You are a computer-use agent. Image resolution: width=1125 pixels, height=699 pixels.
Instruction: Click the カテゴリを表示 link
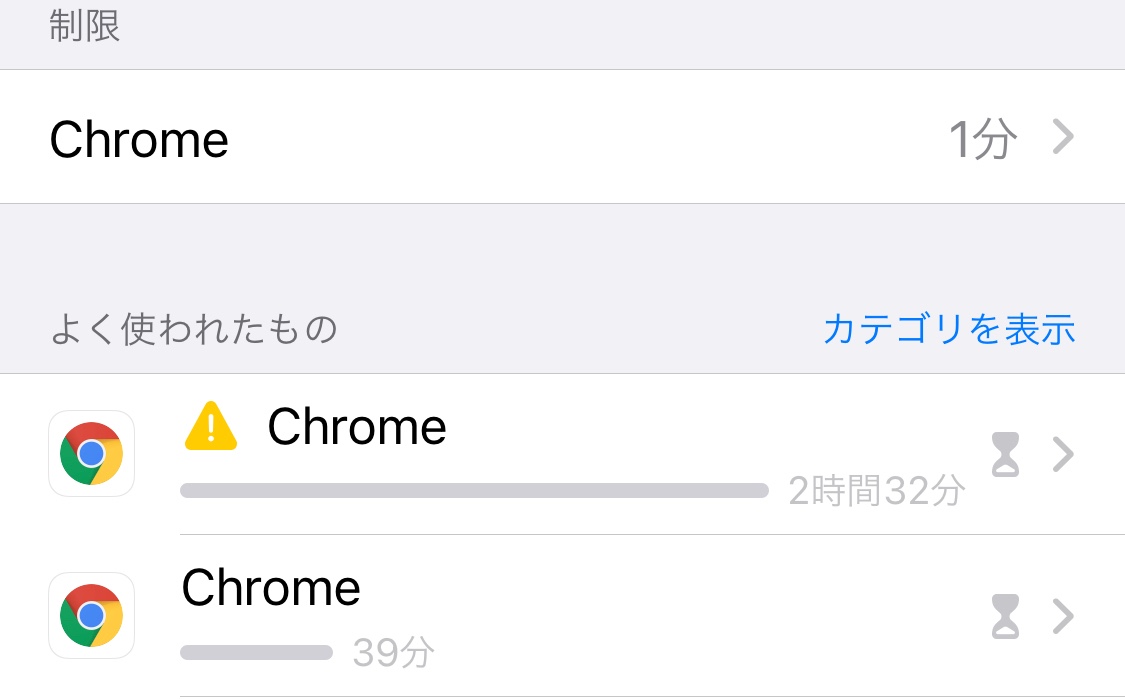(948, 329)
